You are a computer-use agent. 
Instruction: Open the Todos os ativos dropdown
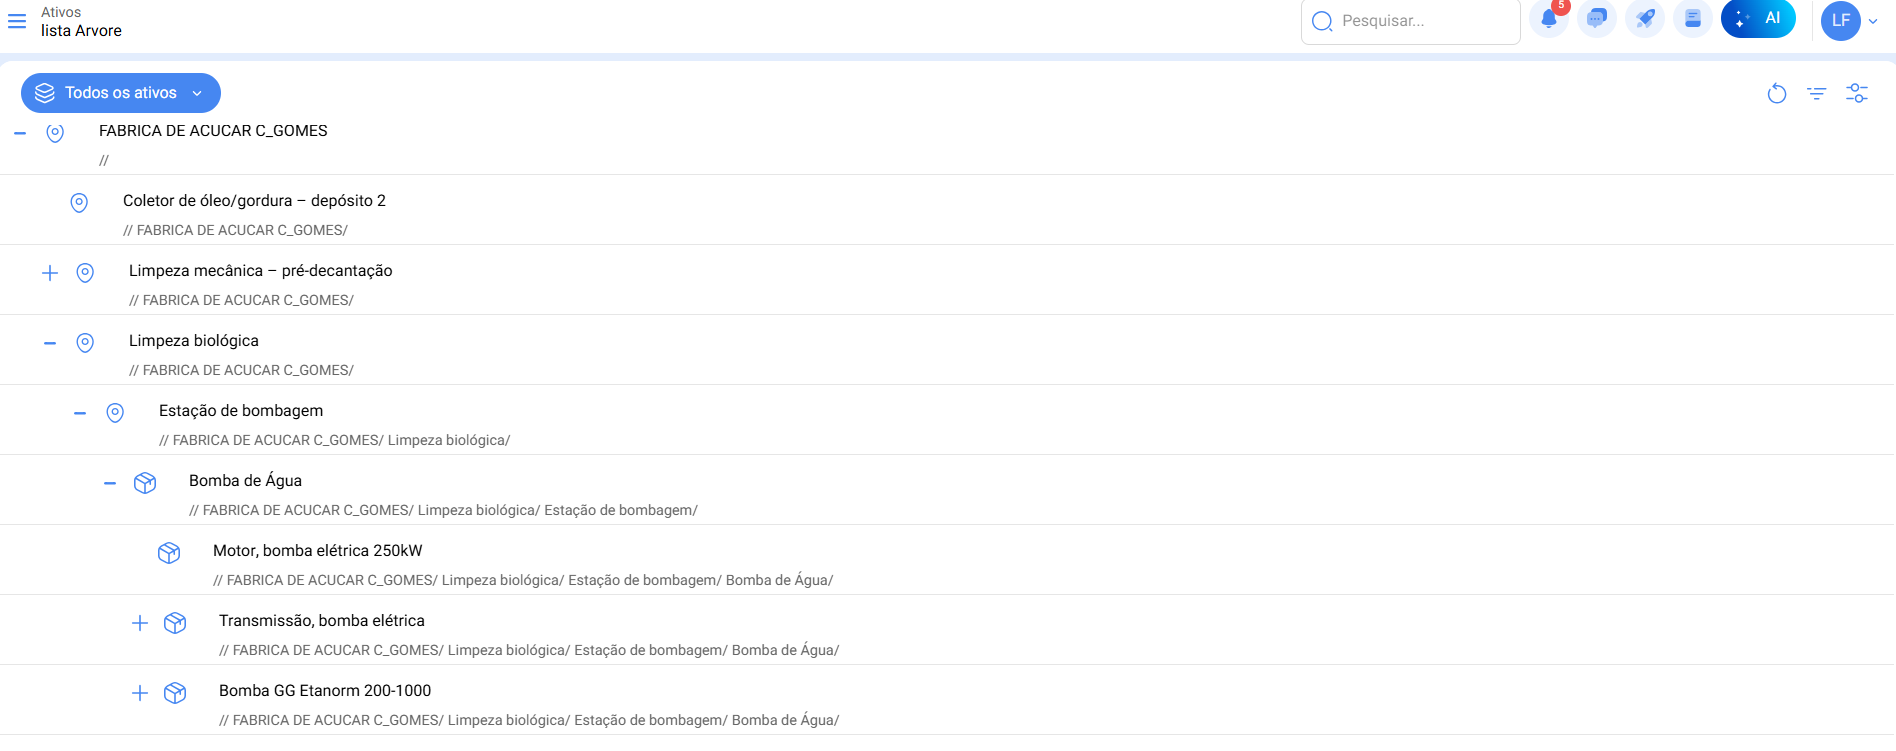tap(121, 93)
